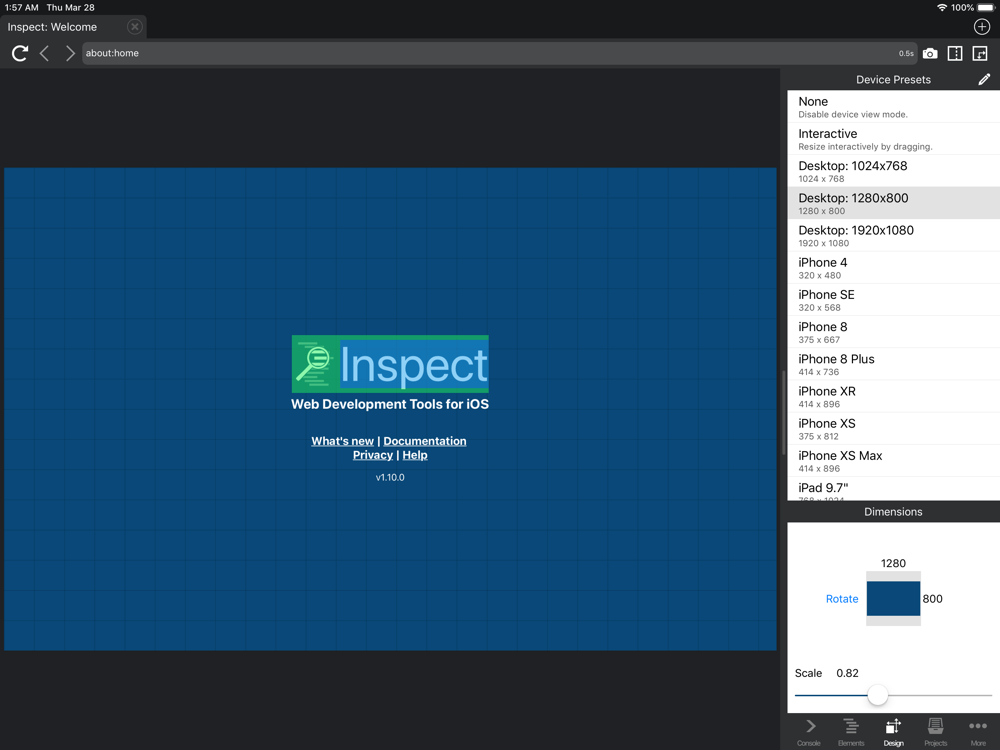Select the iPhone XS preset
Image resolution: width=1000 pixels, height=750 pixels.
click(x=893, y=429)
